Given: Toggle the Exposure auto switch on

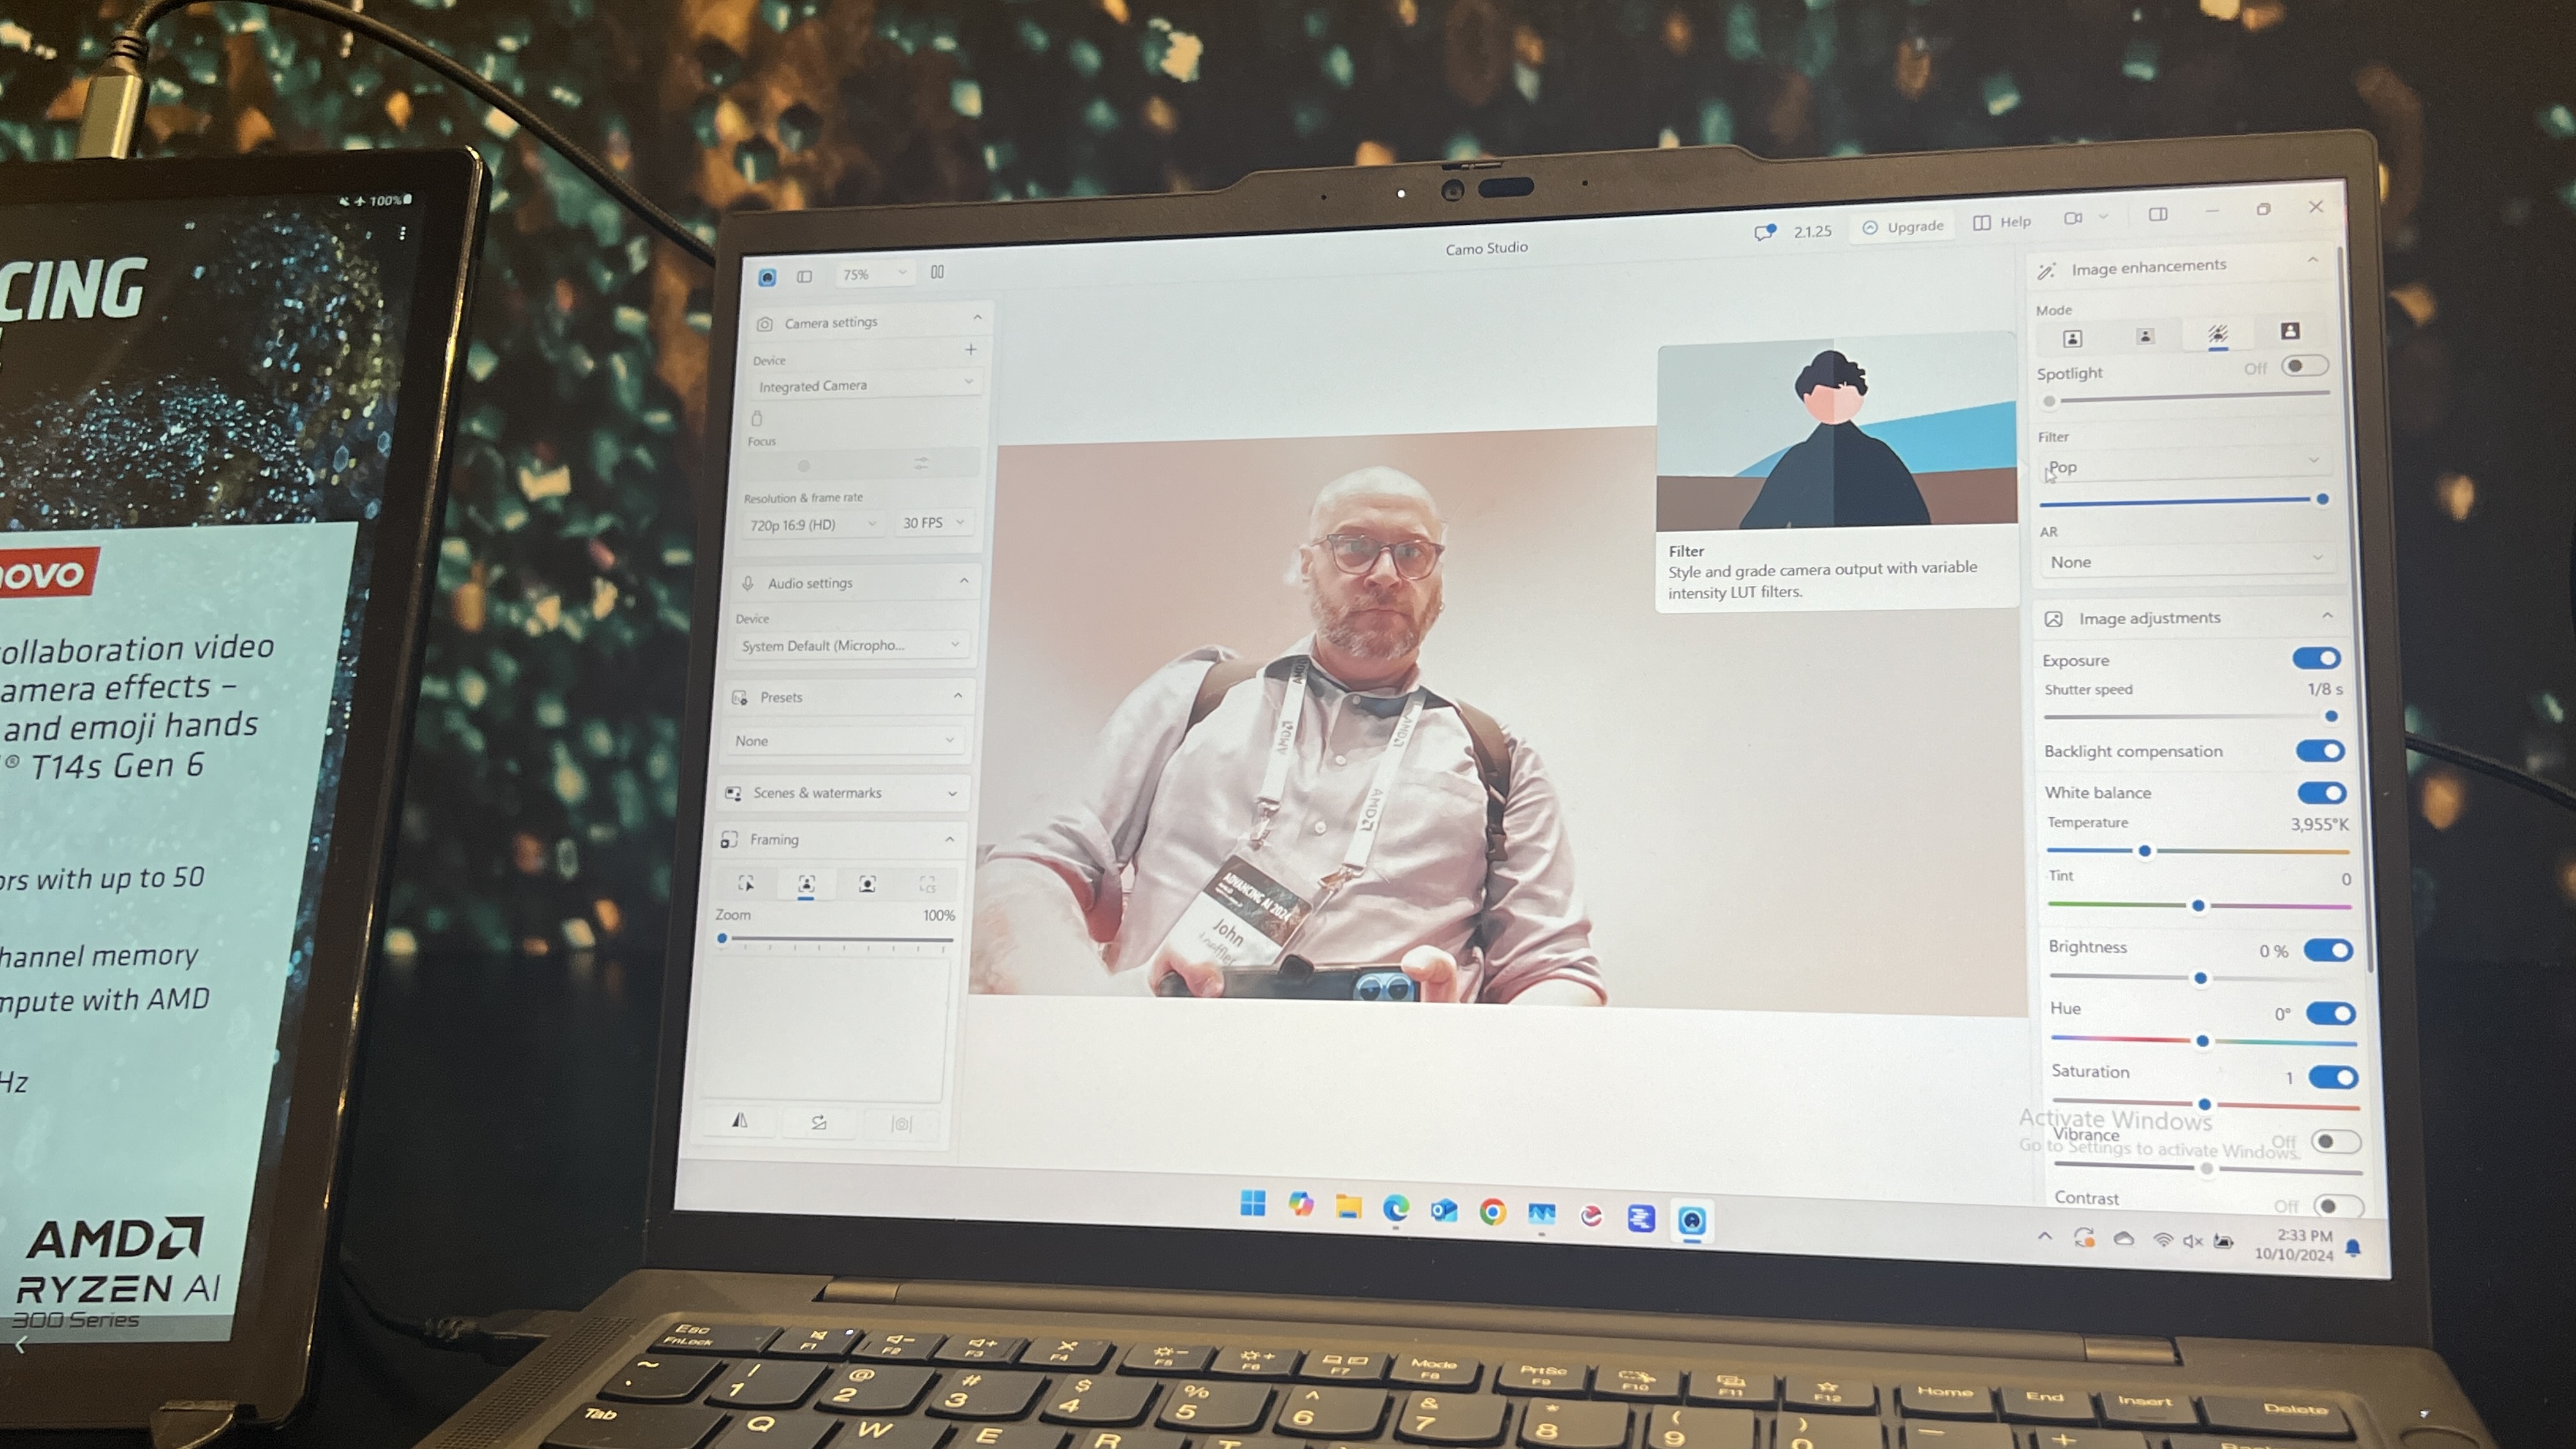Looking at the screenshot, I should pos(2318,658).
